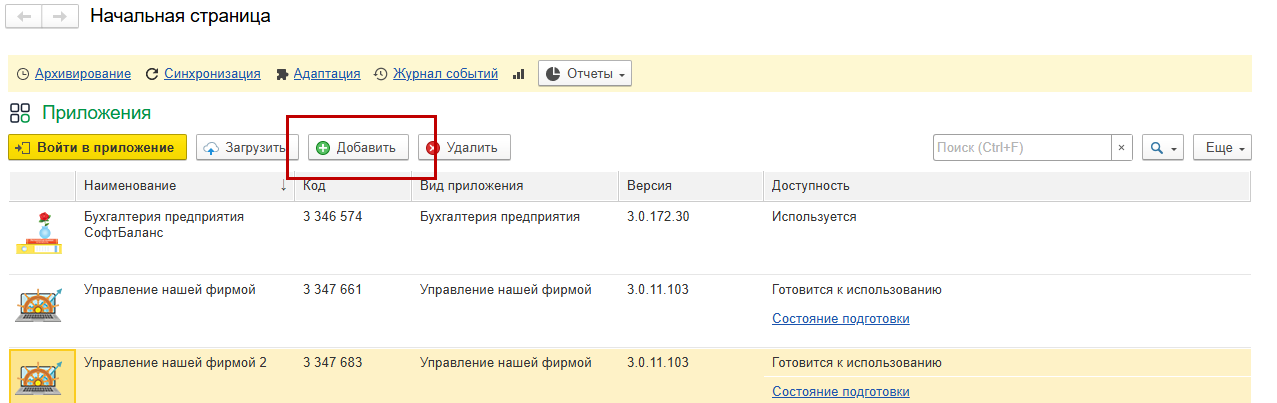Click the bar chart icon in toolbar
Screen dimensions: 1277x403
[x=519, y=74]
